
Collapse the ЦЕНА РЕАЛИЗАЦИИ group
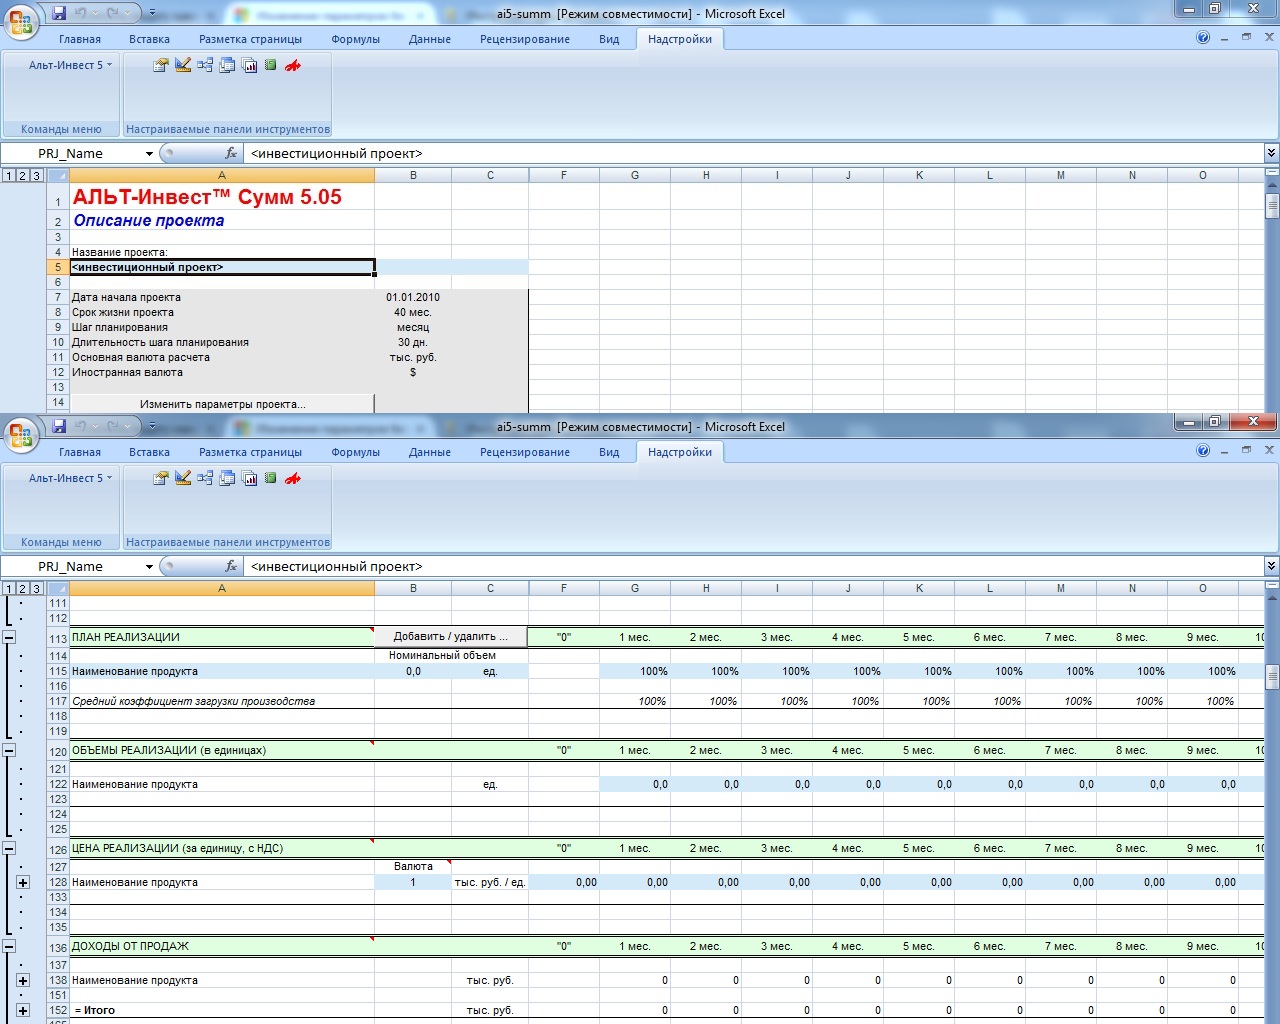[x=8, y=848]
